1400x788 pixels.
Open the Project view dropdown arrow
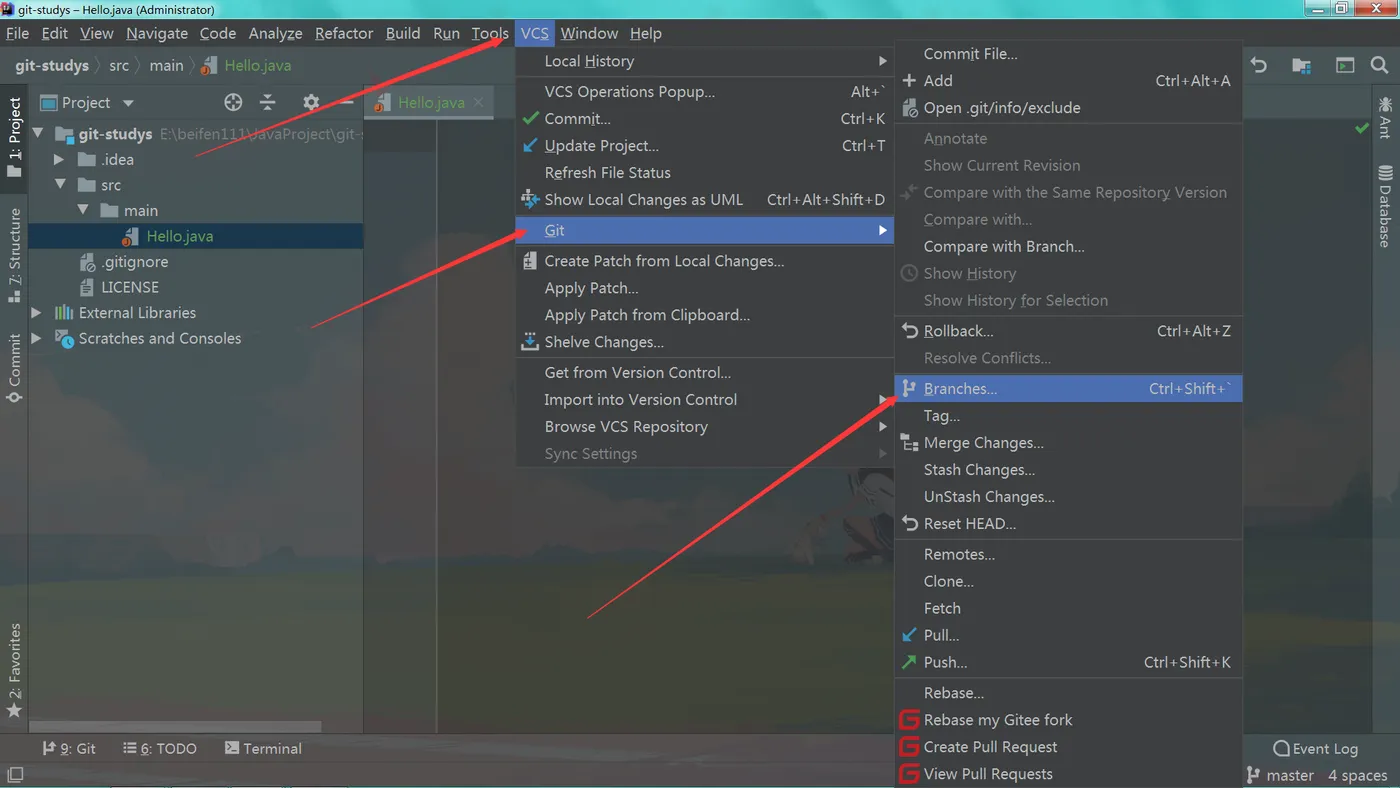pos(128,102)
